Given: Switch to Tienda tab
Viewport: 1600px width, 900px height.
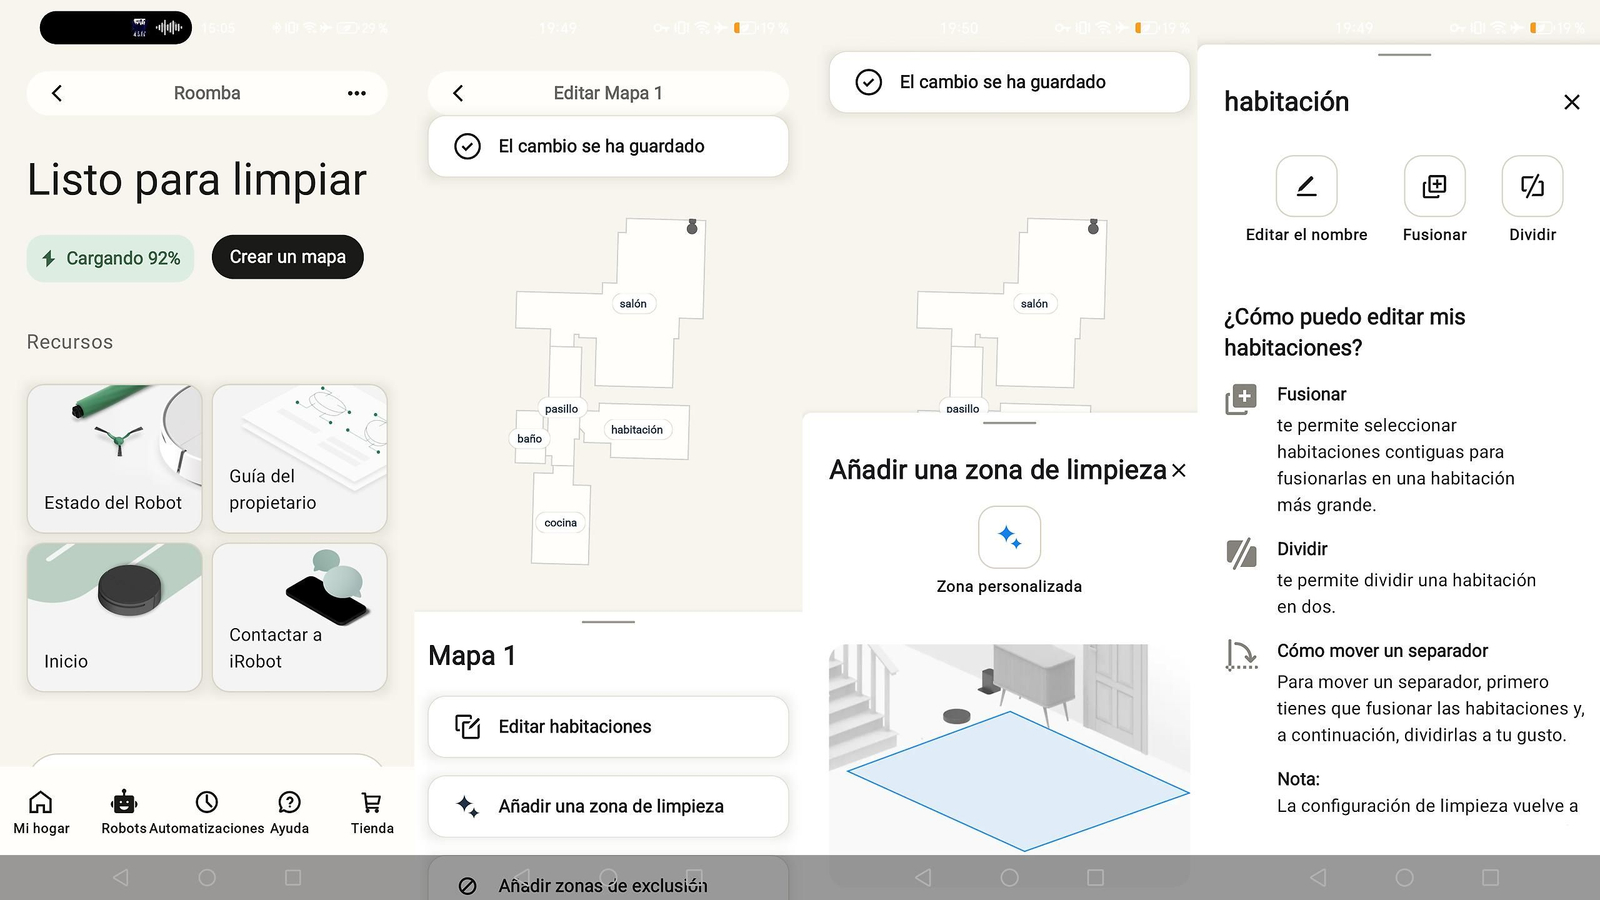Looking at the screenshot, I should point(372,812).
